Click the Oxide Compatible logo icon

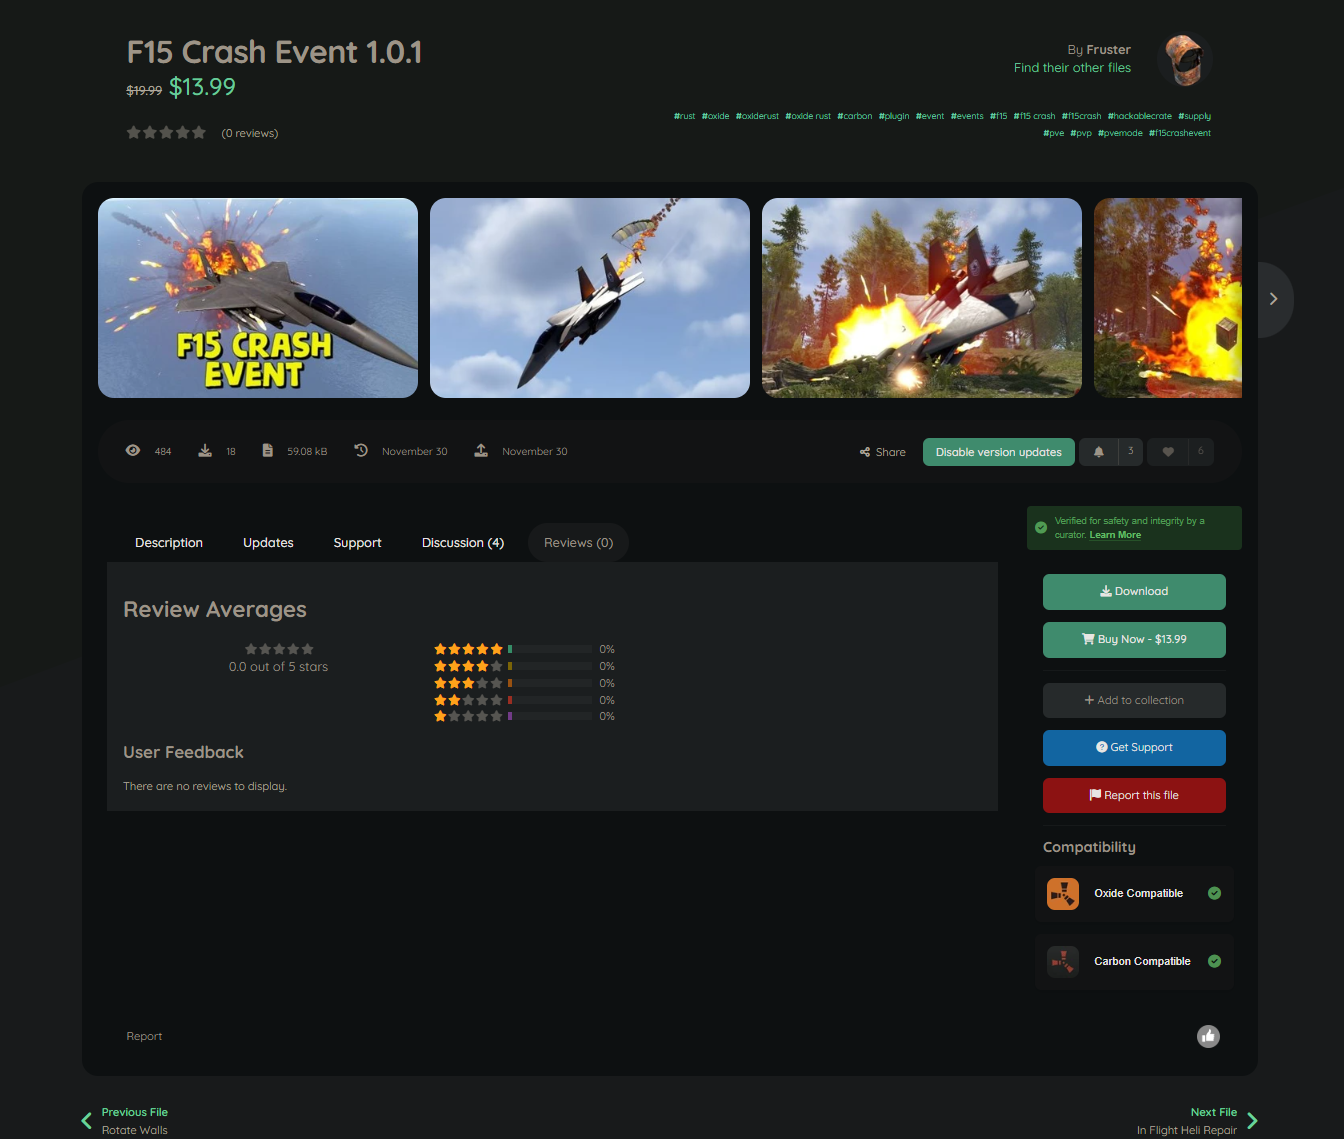[x=1062, y=893]
